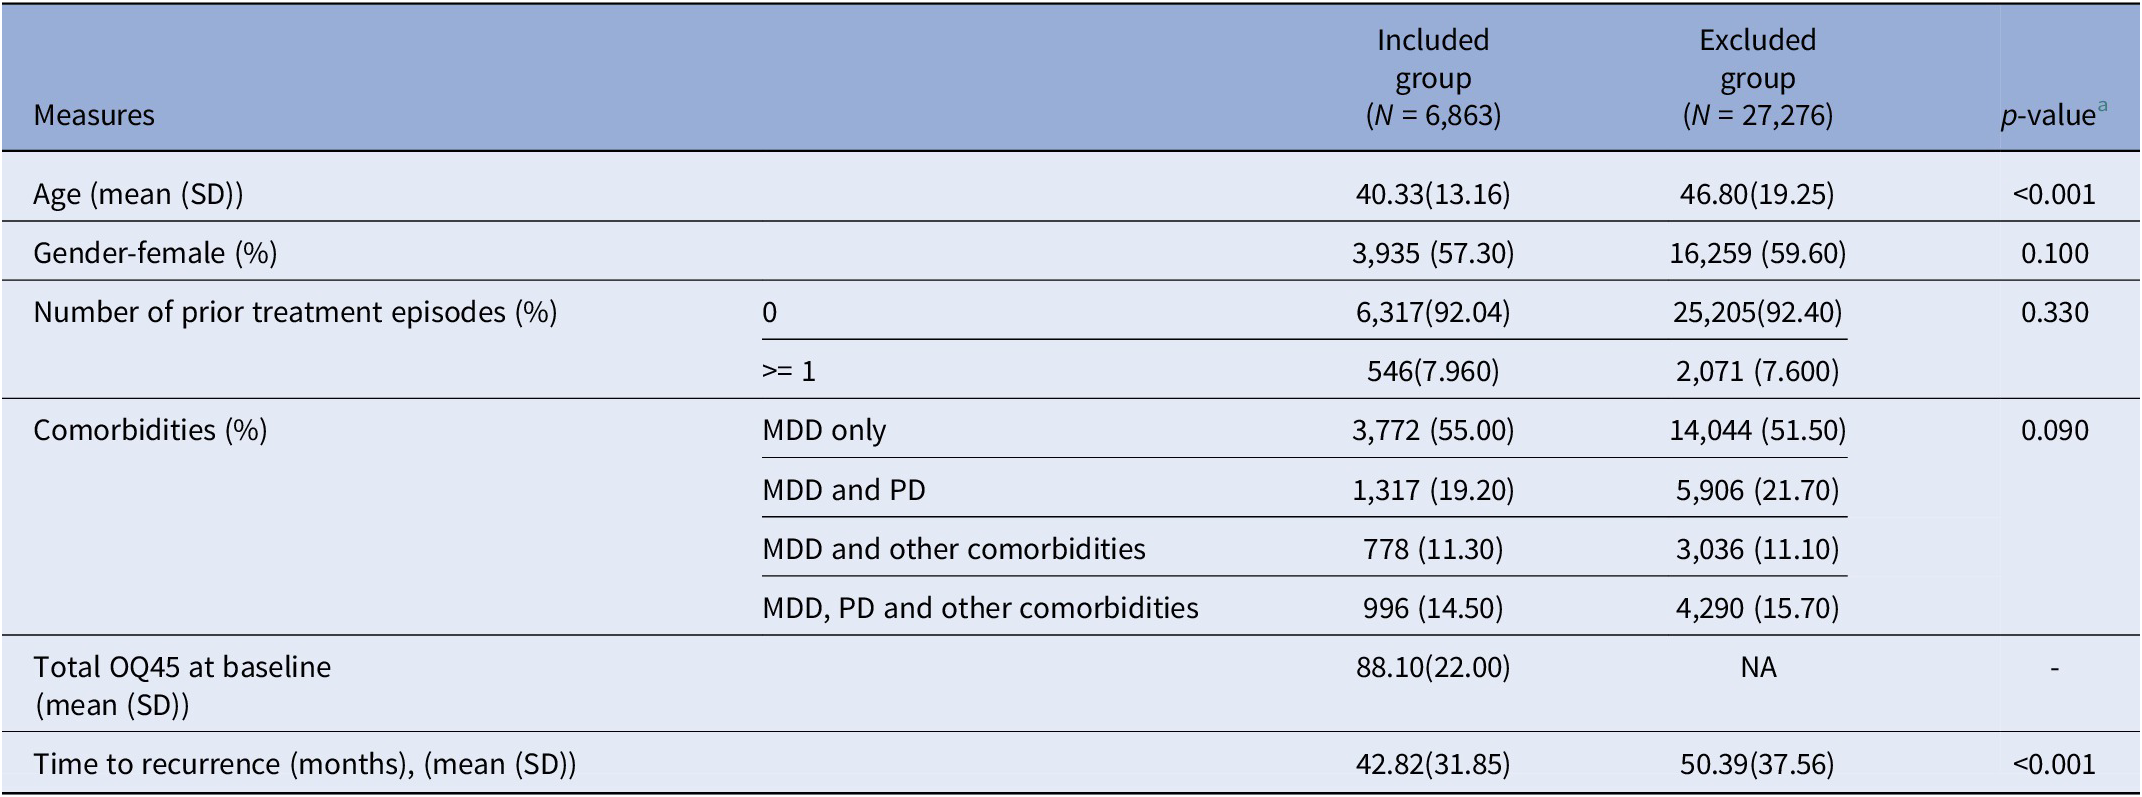Viewport: 2142px width, 797px height.
Task: Click the 40.33(13.16) age value
Action: tap(1433, 194)
